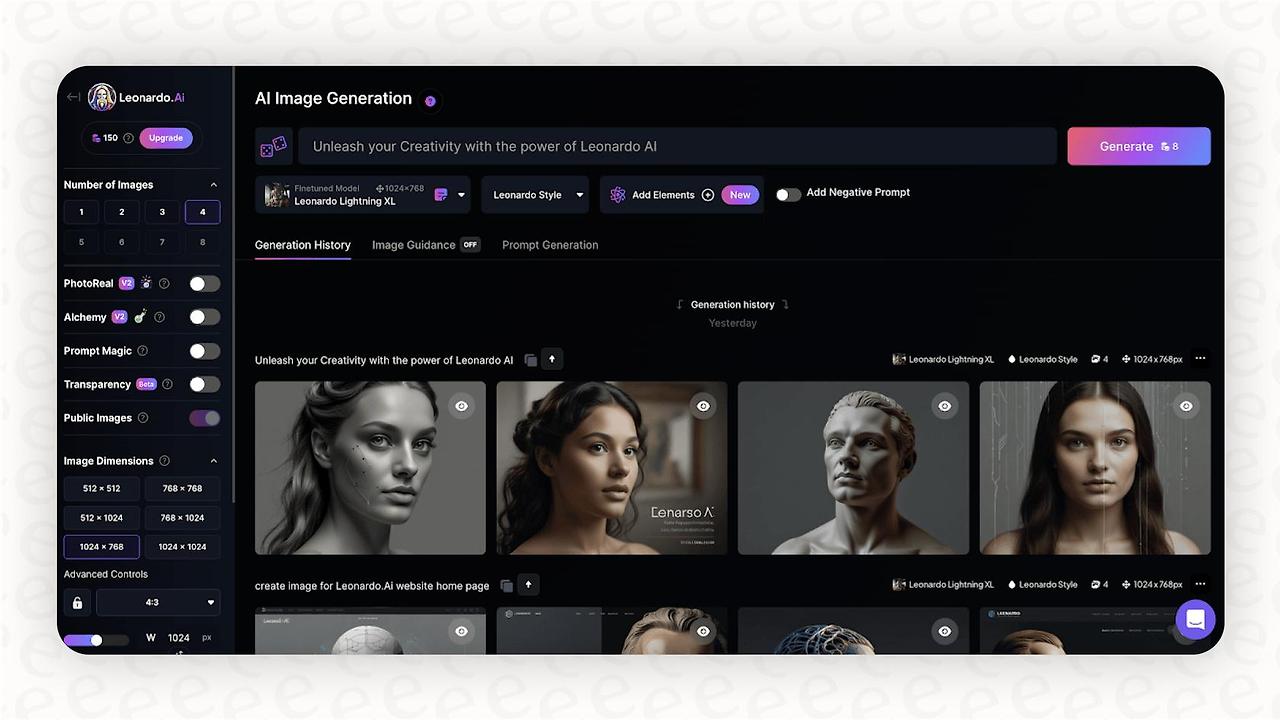
Task: Toggle visibility eye on grayscale woman image
Action: tap(461, 406)
